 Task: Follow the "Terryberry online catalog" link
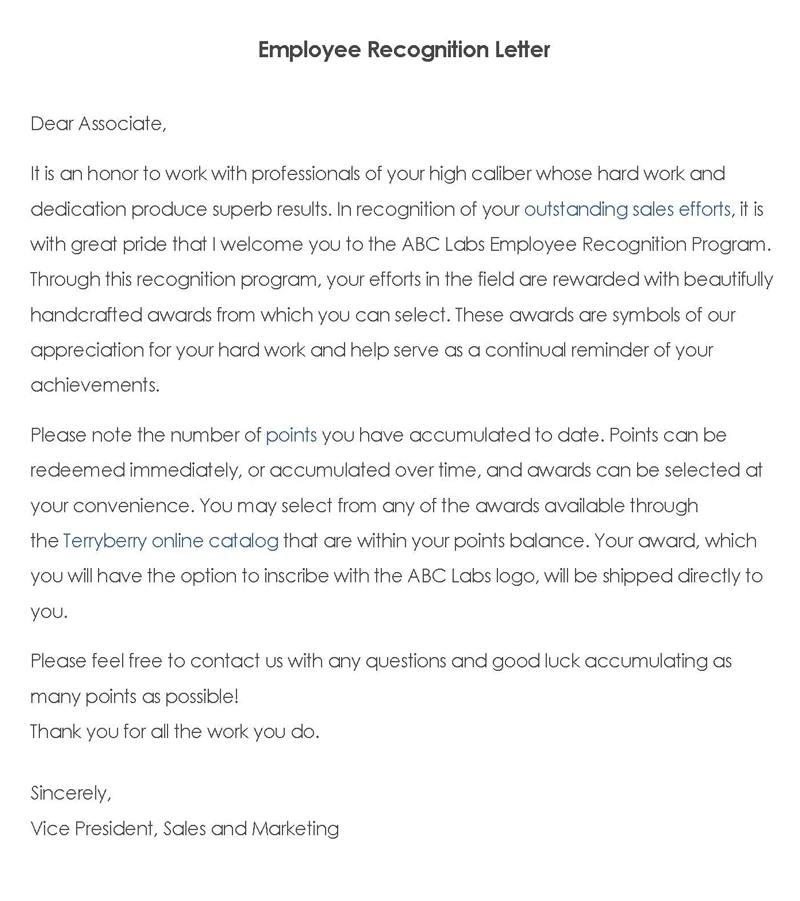(x=170, y=541)
